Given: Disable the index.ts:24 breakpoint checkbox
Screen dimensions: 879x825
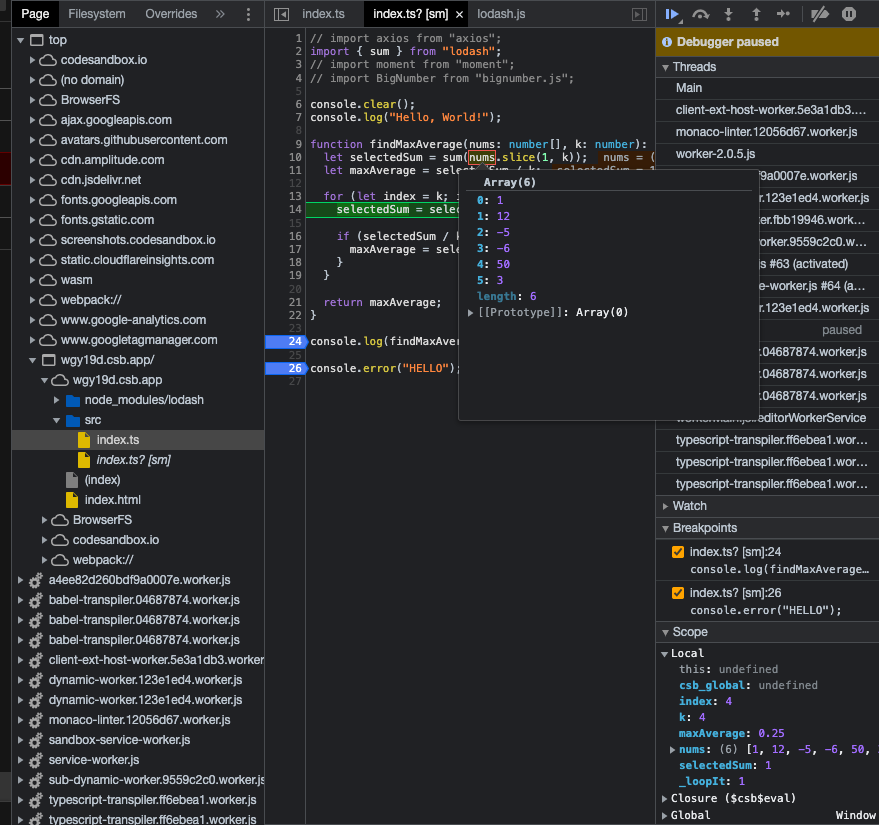Looking at the screenshot, I should [x=678, y=551].
